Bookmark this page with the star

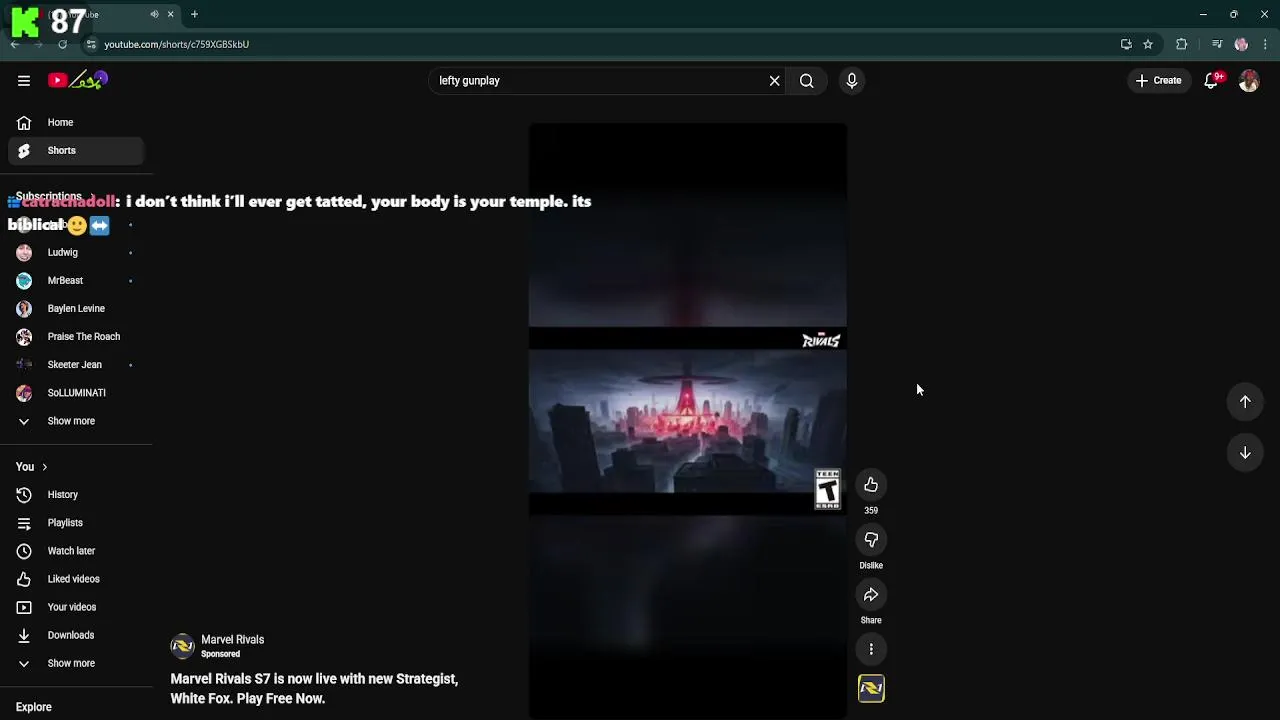click(1148, 44)
